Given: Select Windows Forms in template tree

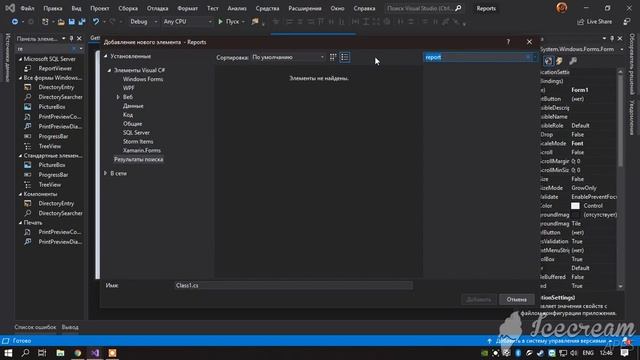Looking at the screenshot, I should [x=143, y=79].
